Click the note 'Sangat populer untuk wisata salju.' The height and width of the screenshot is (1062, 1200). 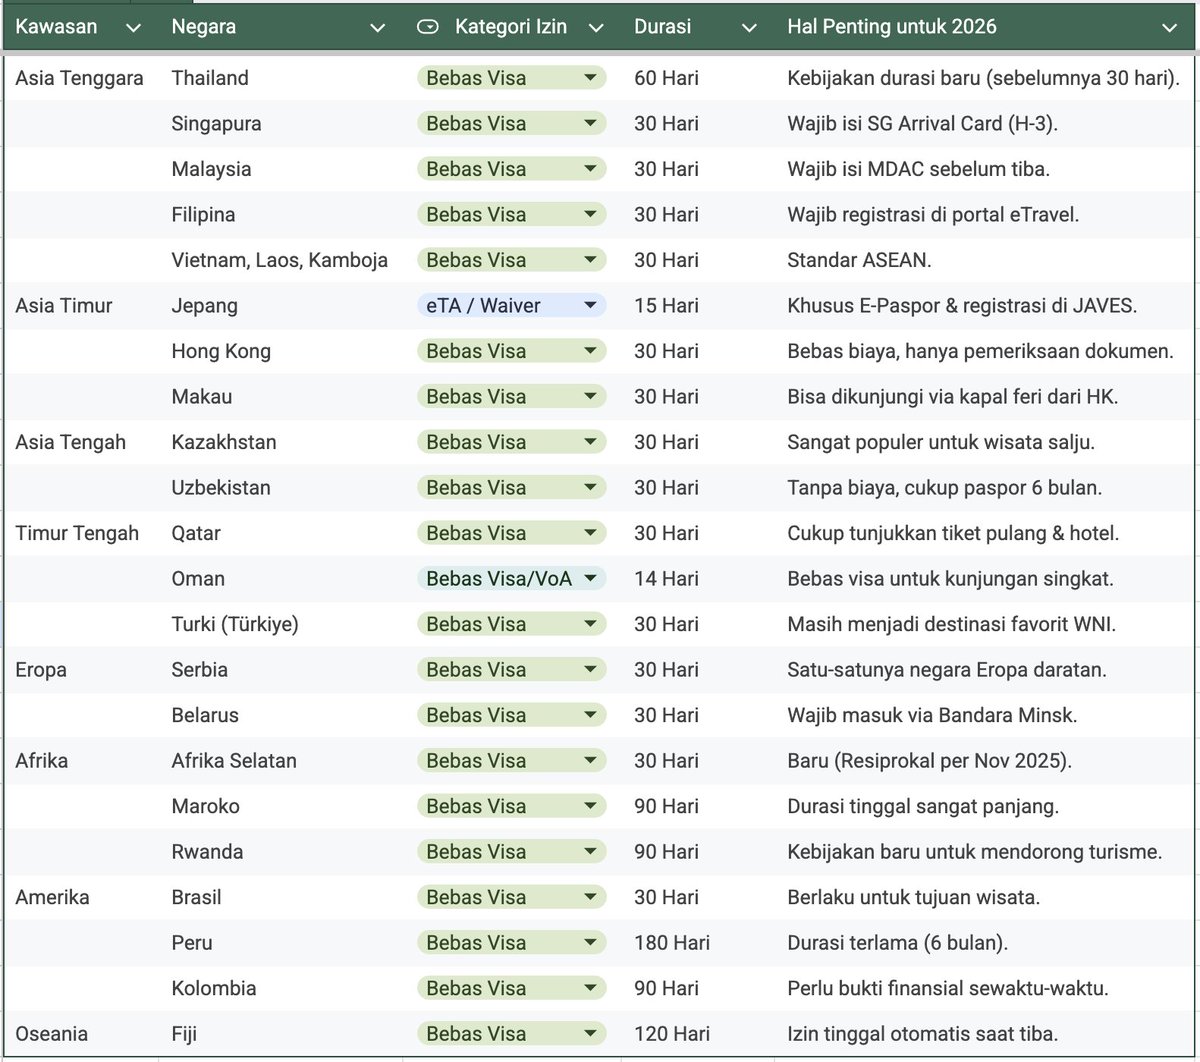click(x=941, y=442)
